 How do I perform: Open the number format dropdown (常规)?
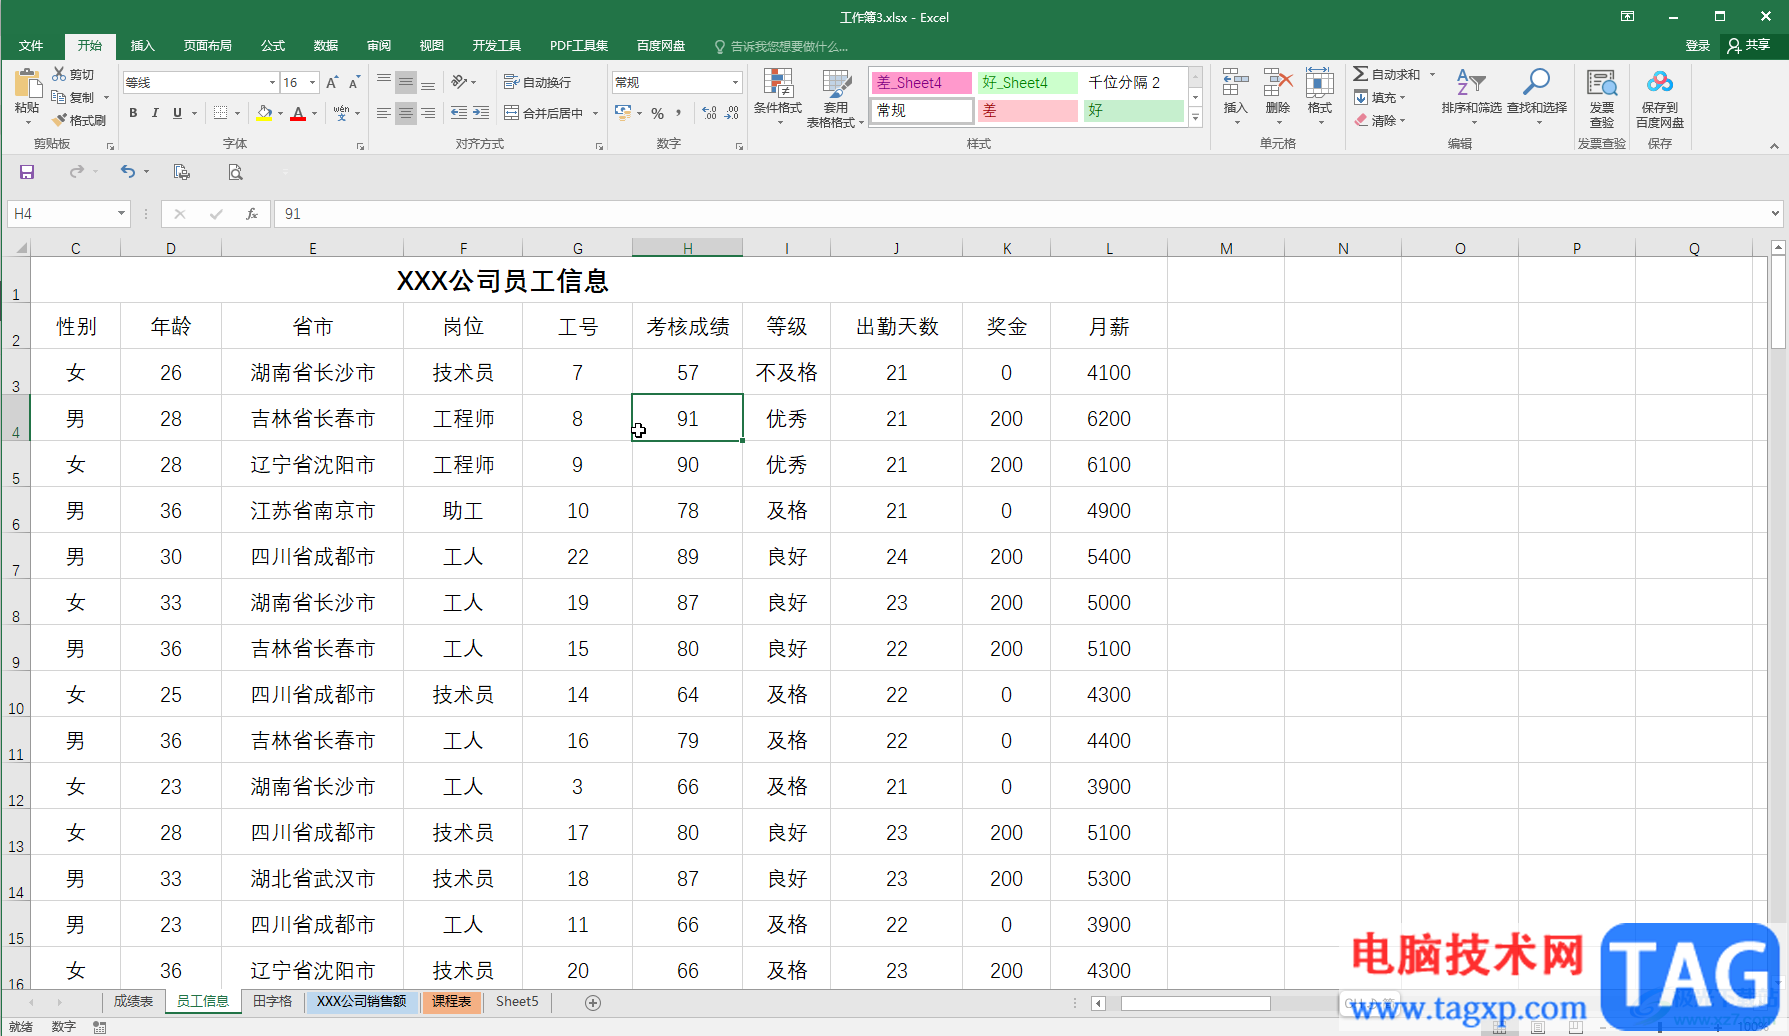pyautogui.click(x=735, y=82)
